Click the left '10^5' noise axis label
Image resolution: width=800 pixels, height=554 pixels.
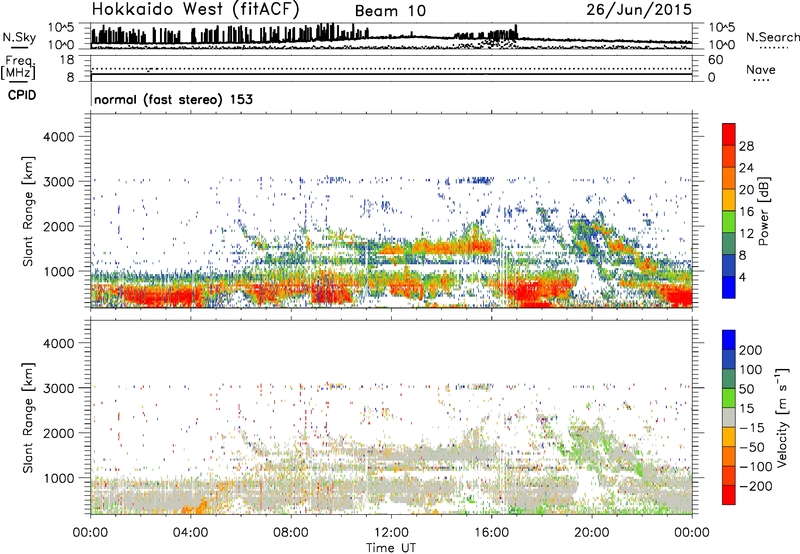61,27
